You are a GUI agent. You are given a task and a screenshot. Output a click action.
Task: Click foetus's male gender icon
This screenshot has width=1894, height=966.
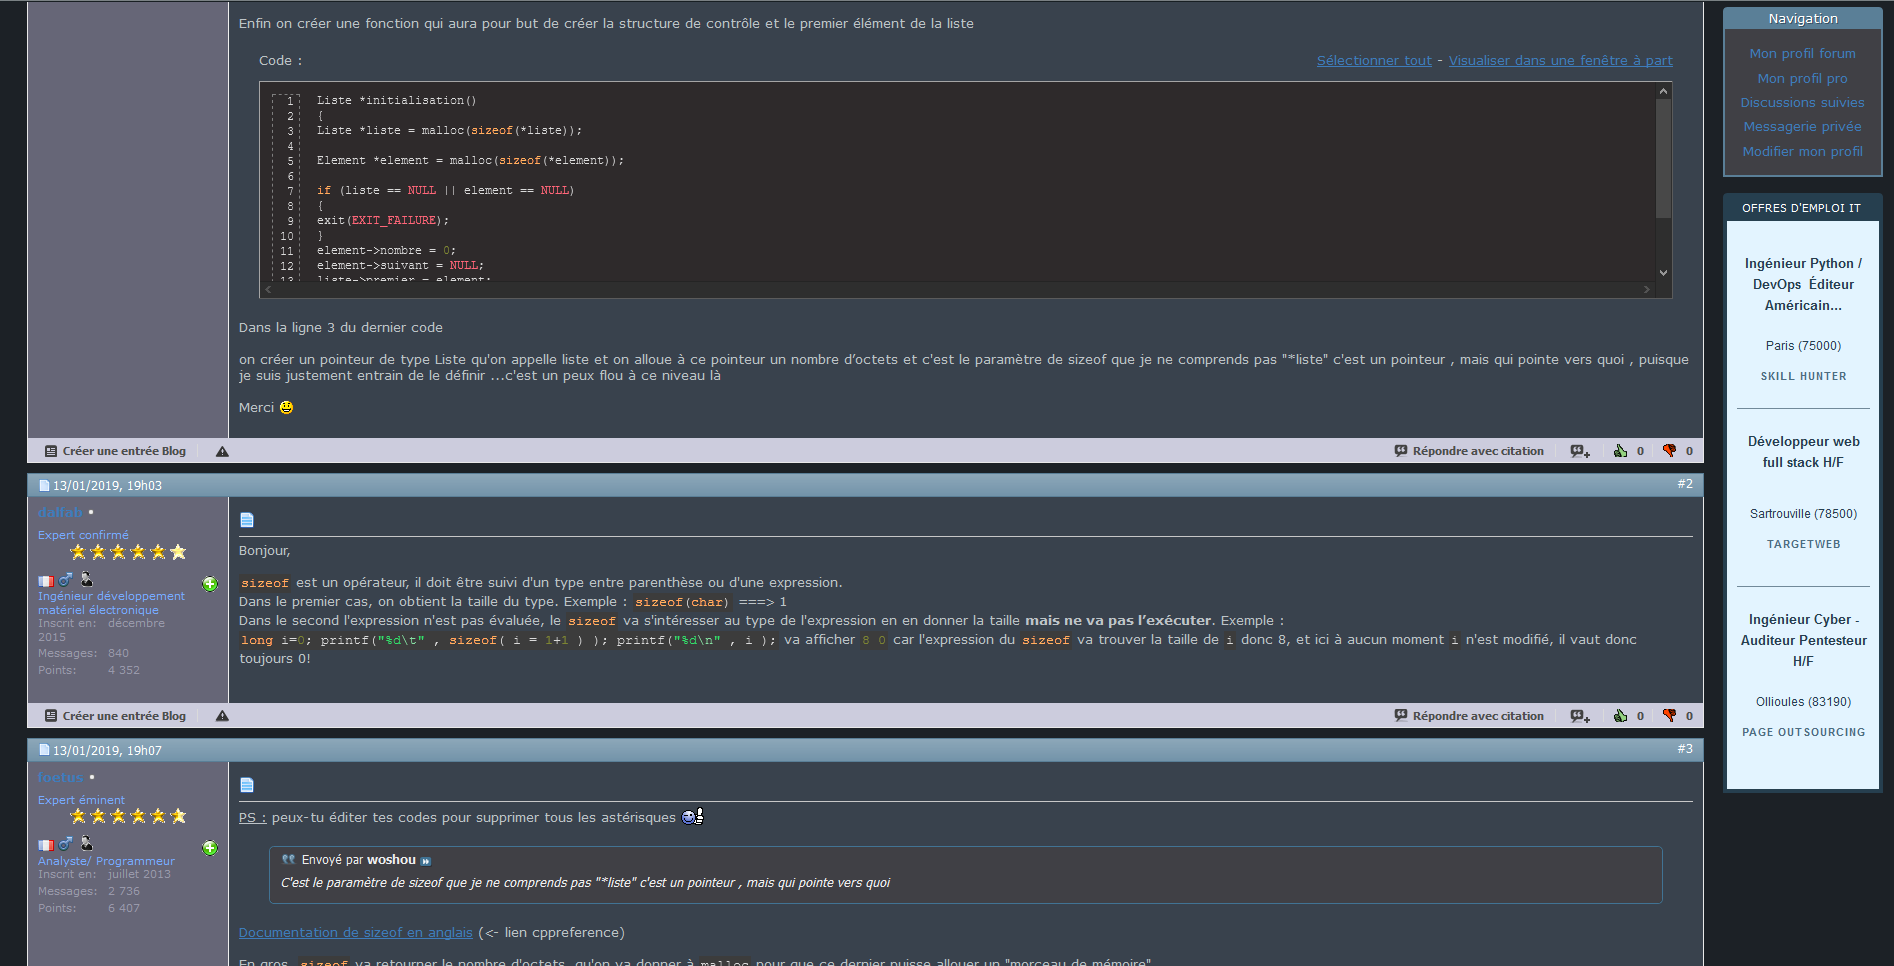click(x=66, y=843)
